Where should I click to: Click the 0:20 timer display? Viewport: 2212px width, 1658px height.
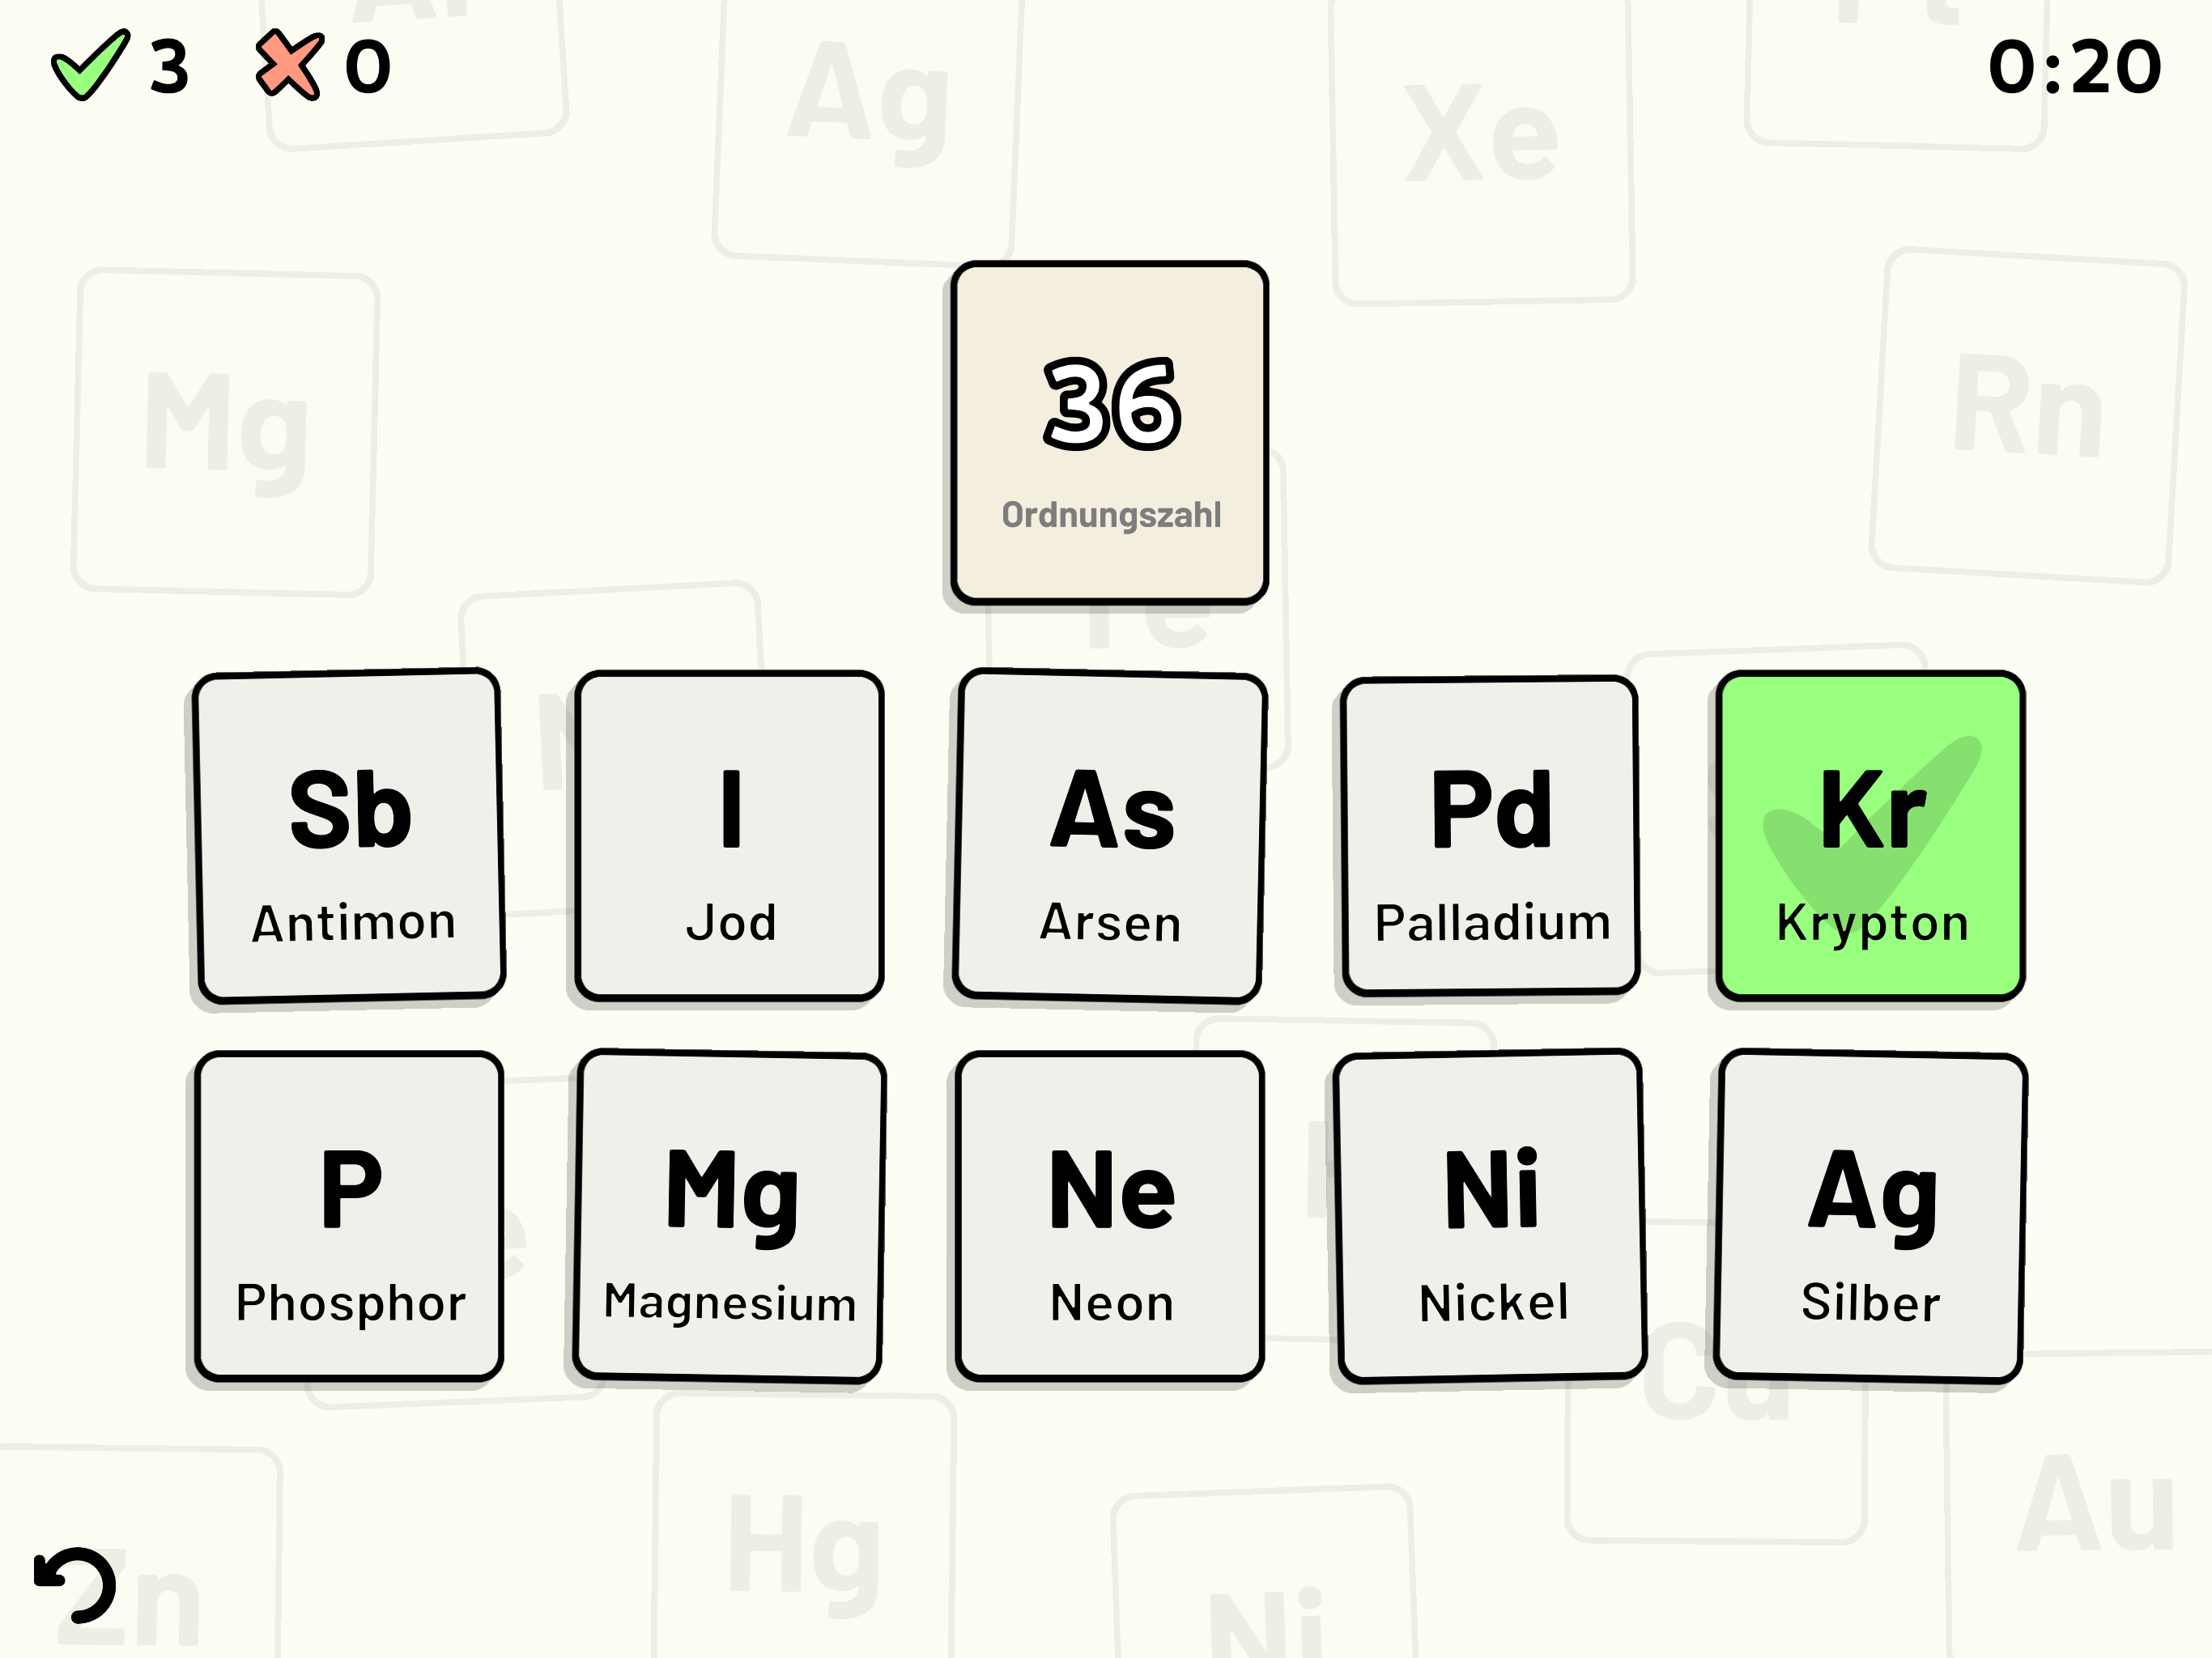(x=2075, y=68)
